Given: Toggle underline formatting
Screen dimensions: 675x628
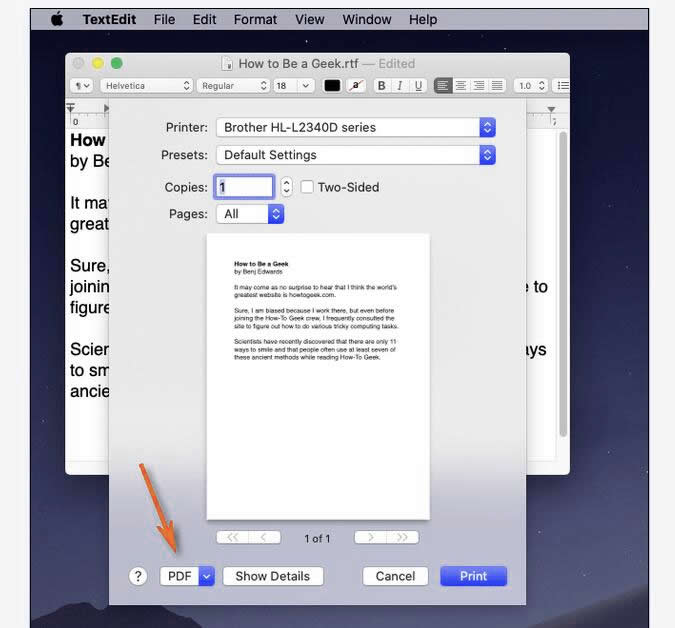Looking at the screenshot, I should point(418,86).
